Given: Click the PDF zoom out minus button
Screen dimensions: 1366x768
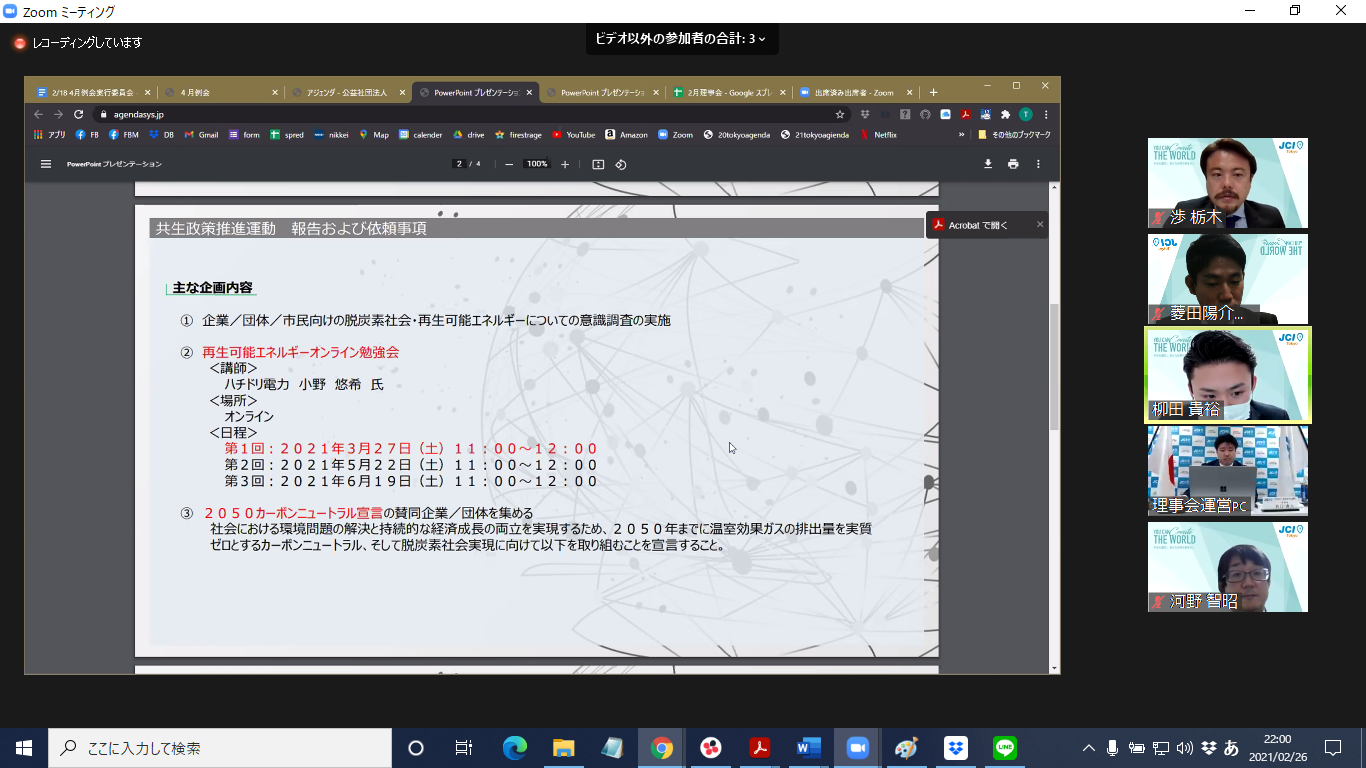Looking at the screenshot, I should [x=509, y=164].
